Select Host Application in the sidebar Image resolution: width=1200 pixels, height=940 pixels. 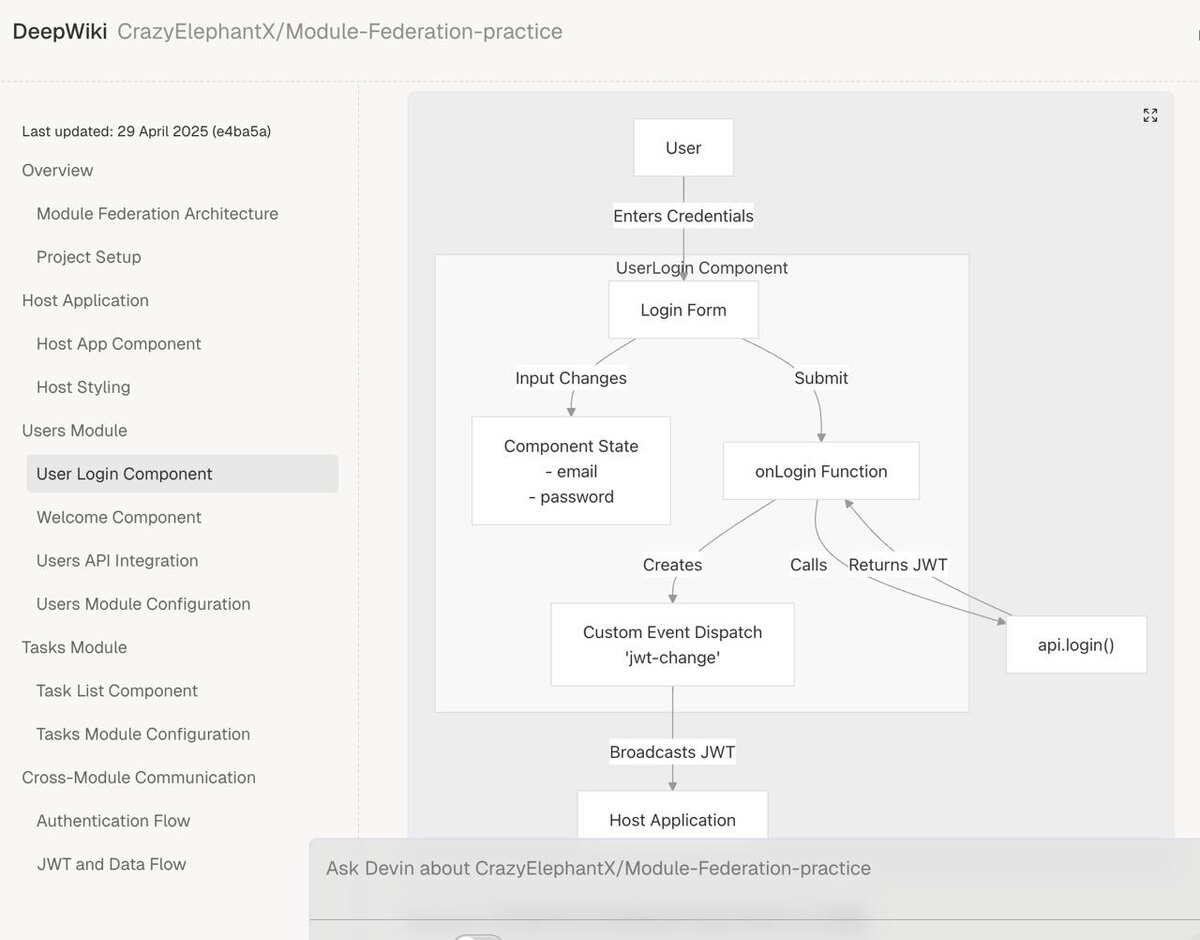(85, 301)
